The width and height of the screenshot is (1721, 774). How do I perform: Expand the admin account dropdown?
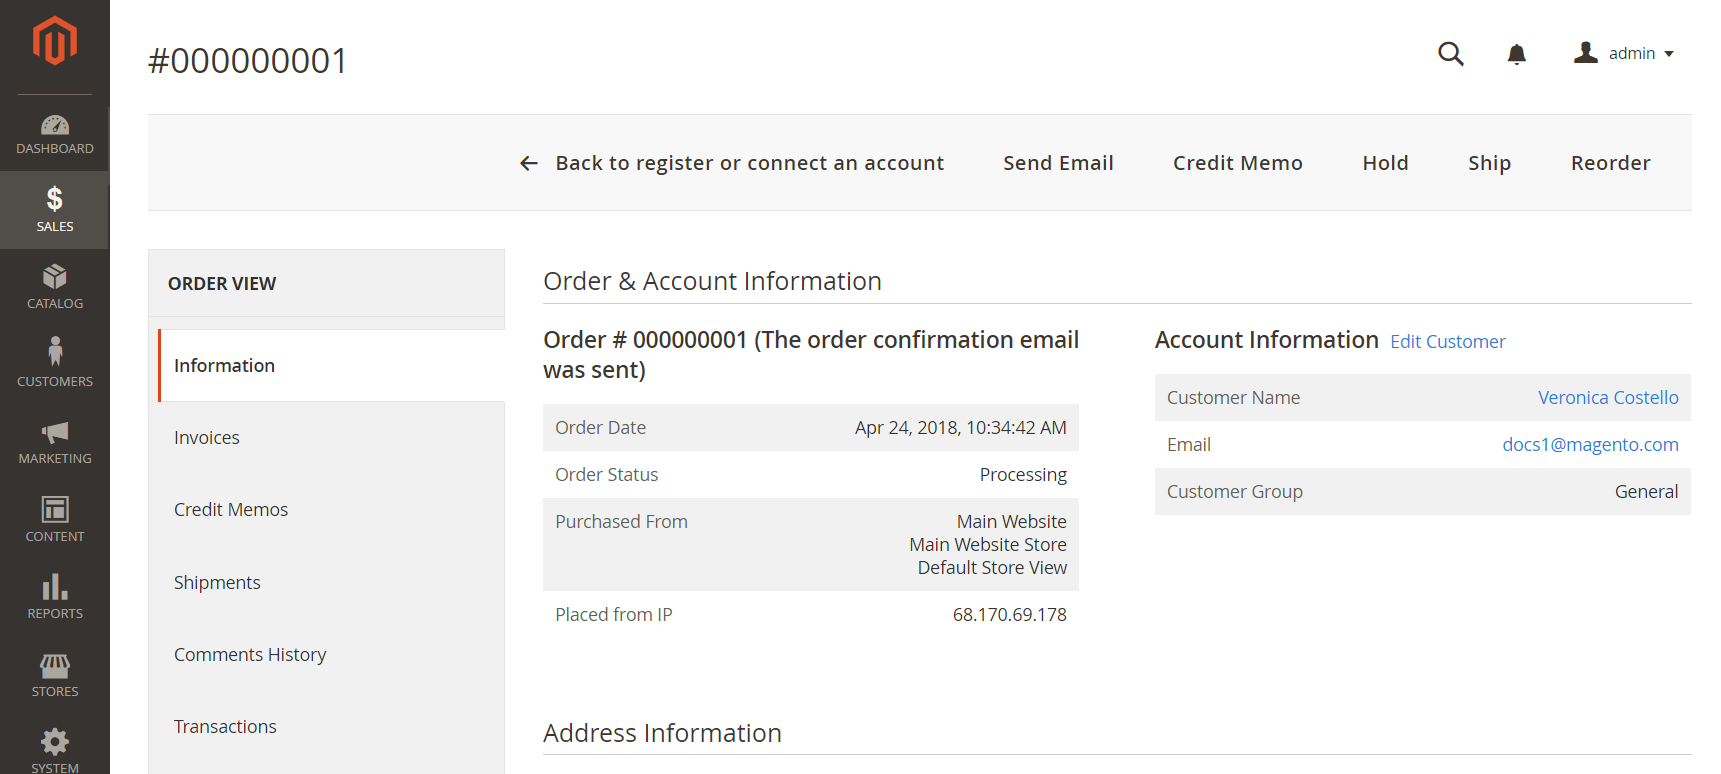(x=1624, y=53)
